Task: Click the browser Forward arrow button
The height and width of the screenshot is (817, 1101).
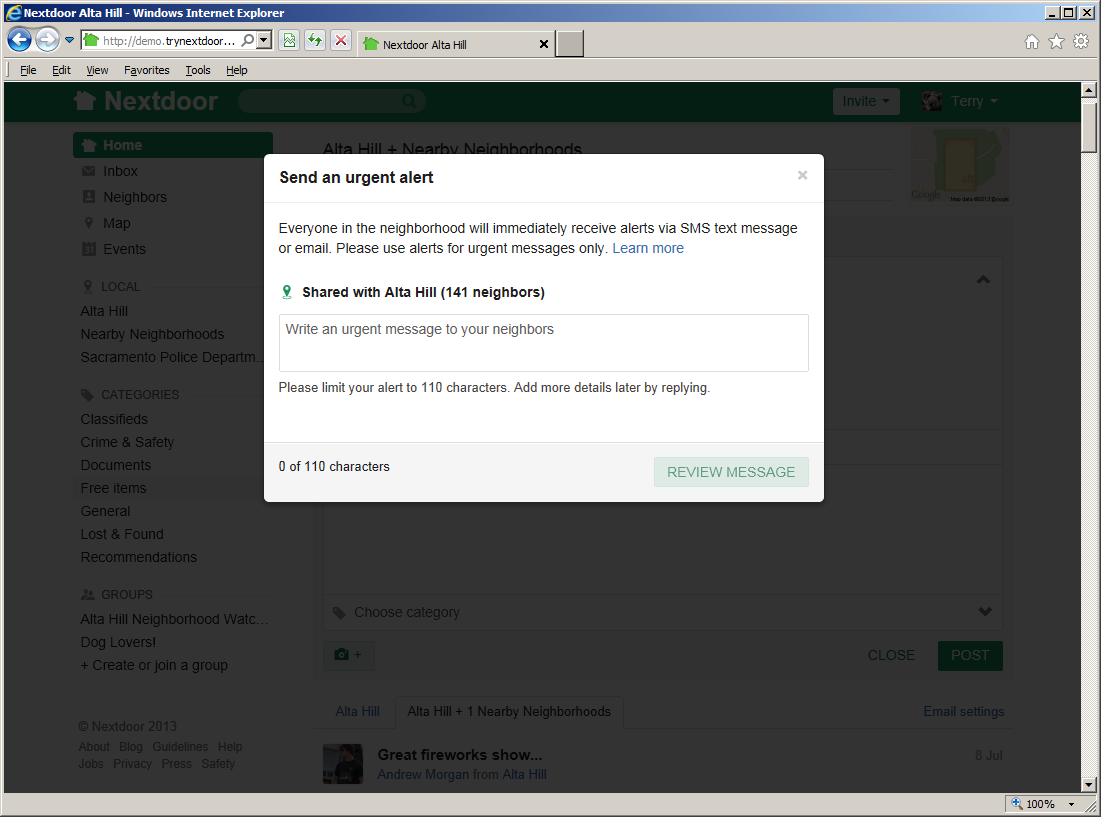Action: tap(47, 41)
